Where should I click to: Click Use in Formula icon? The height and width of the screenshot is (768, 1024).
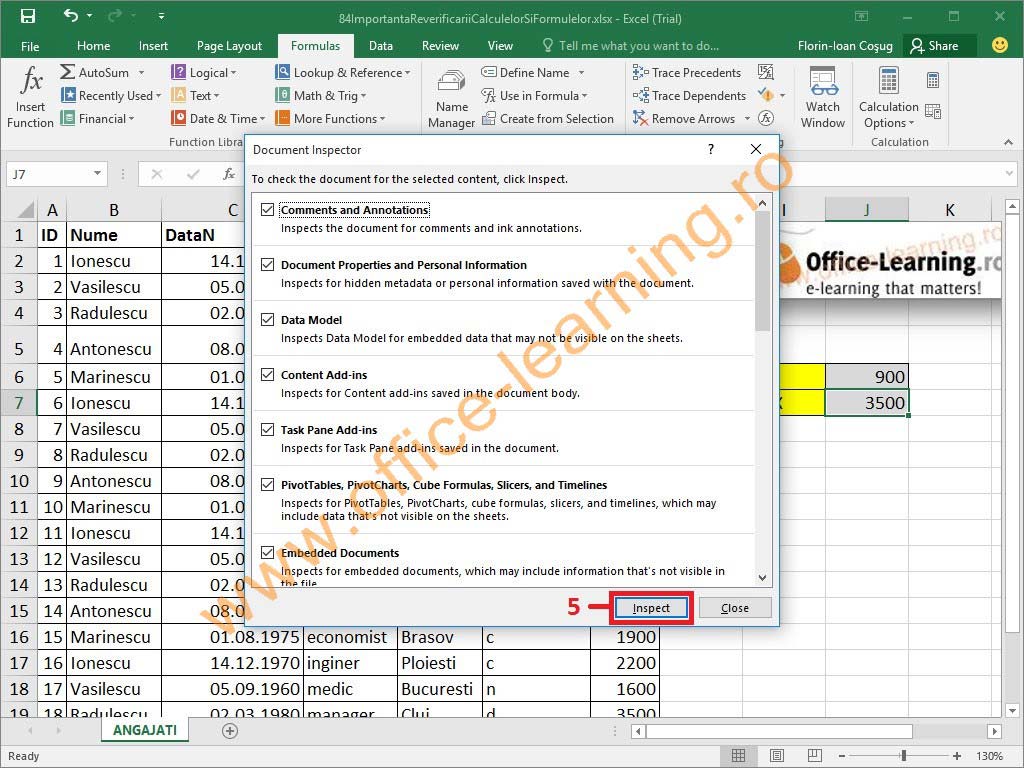488,95
